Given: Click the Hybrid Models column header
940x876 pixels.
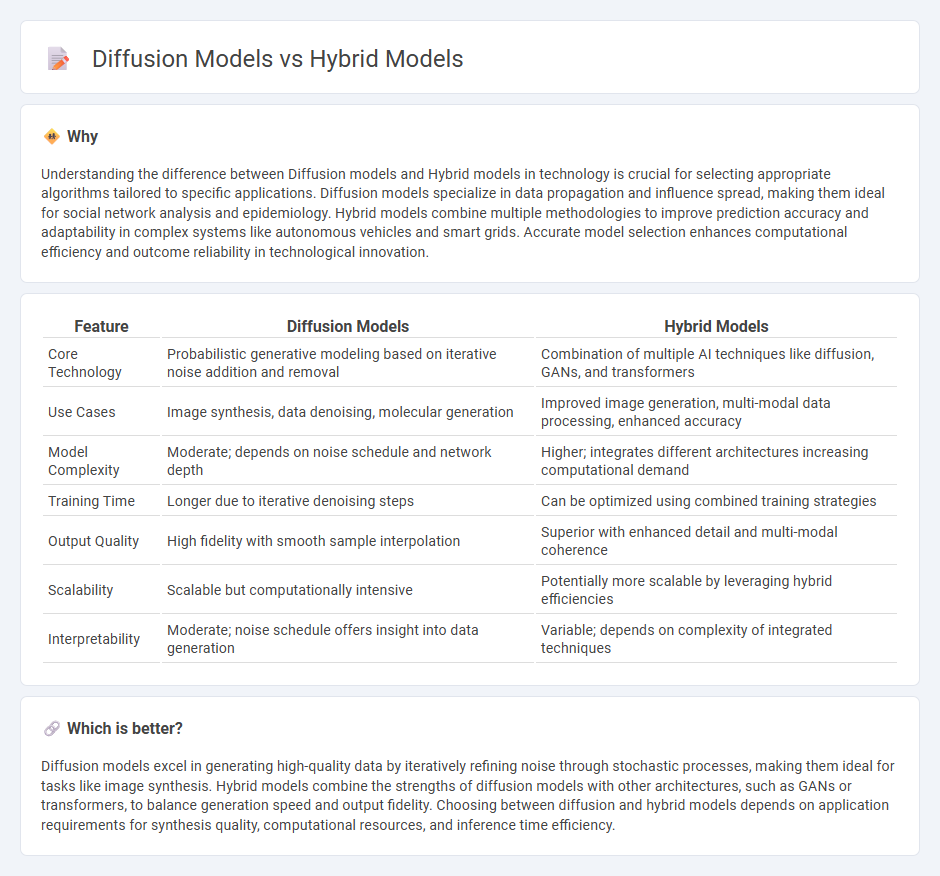Looking at the screenshot, I should (716, 326).
